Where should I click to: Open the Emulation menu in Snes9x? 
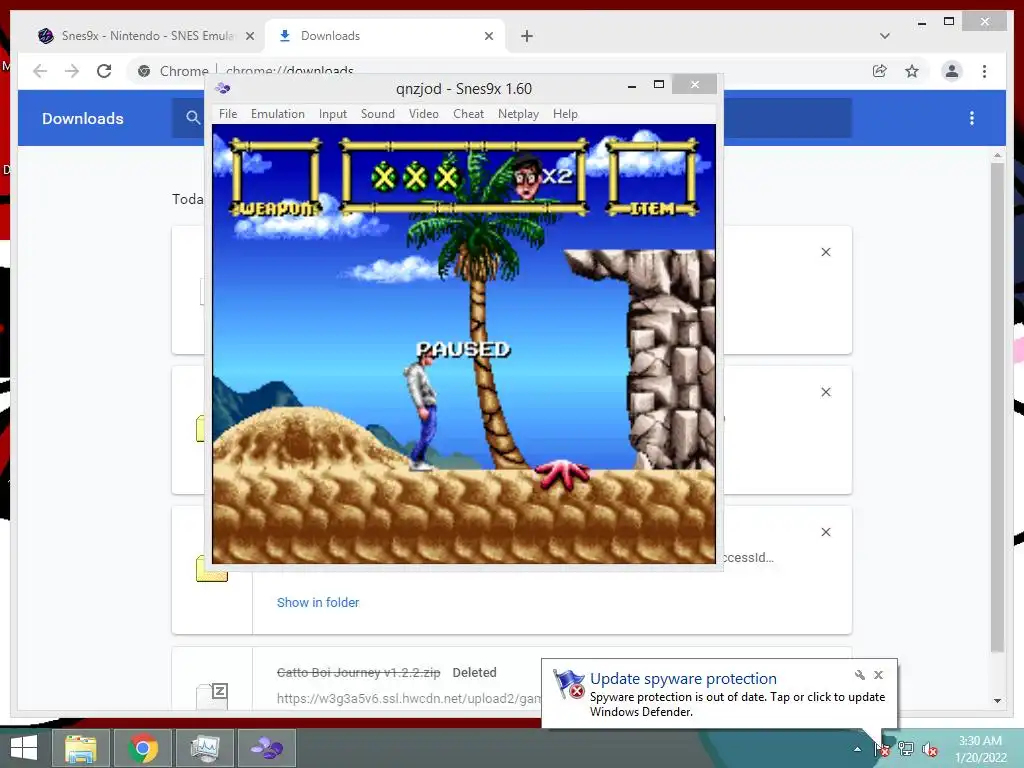point(278,114)
